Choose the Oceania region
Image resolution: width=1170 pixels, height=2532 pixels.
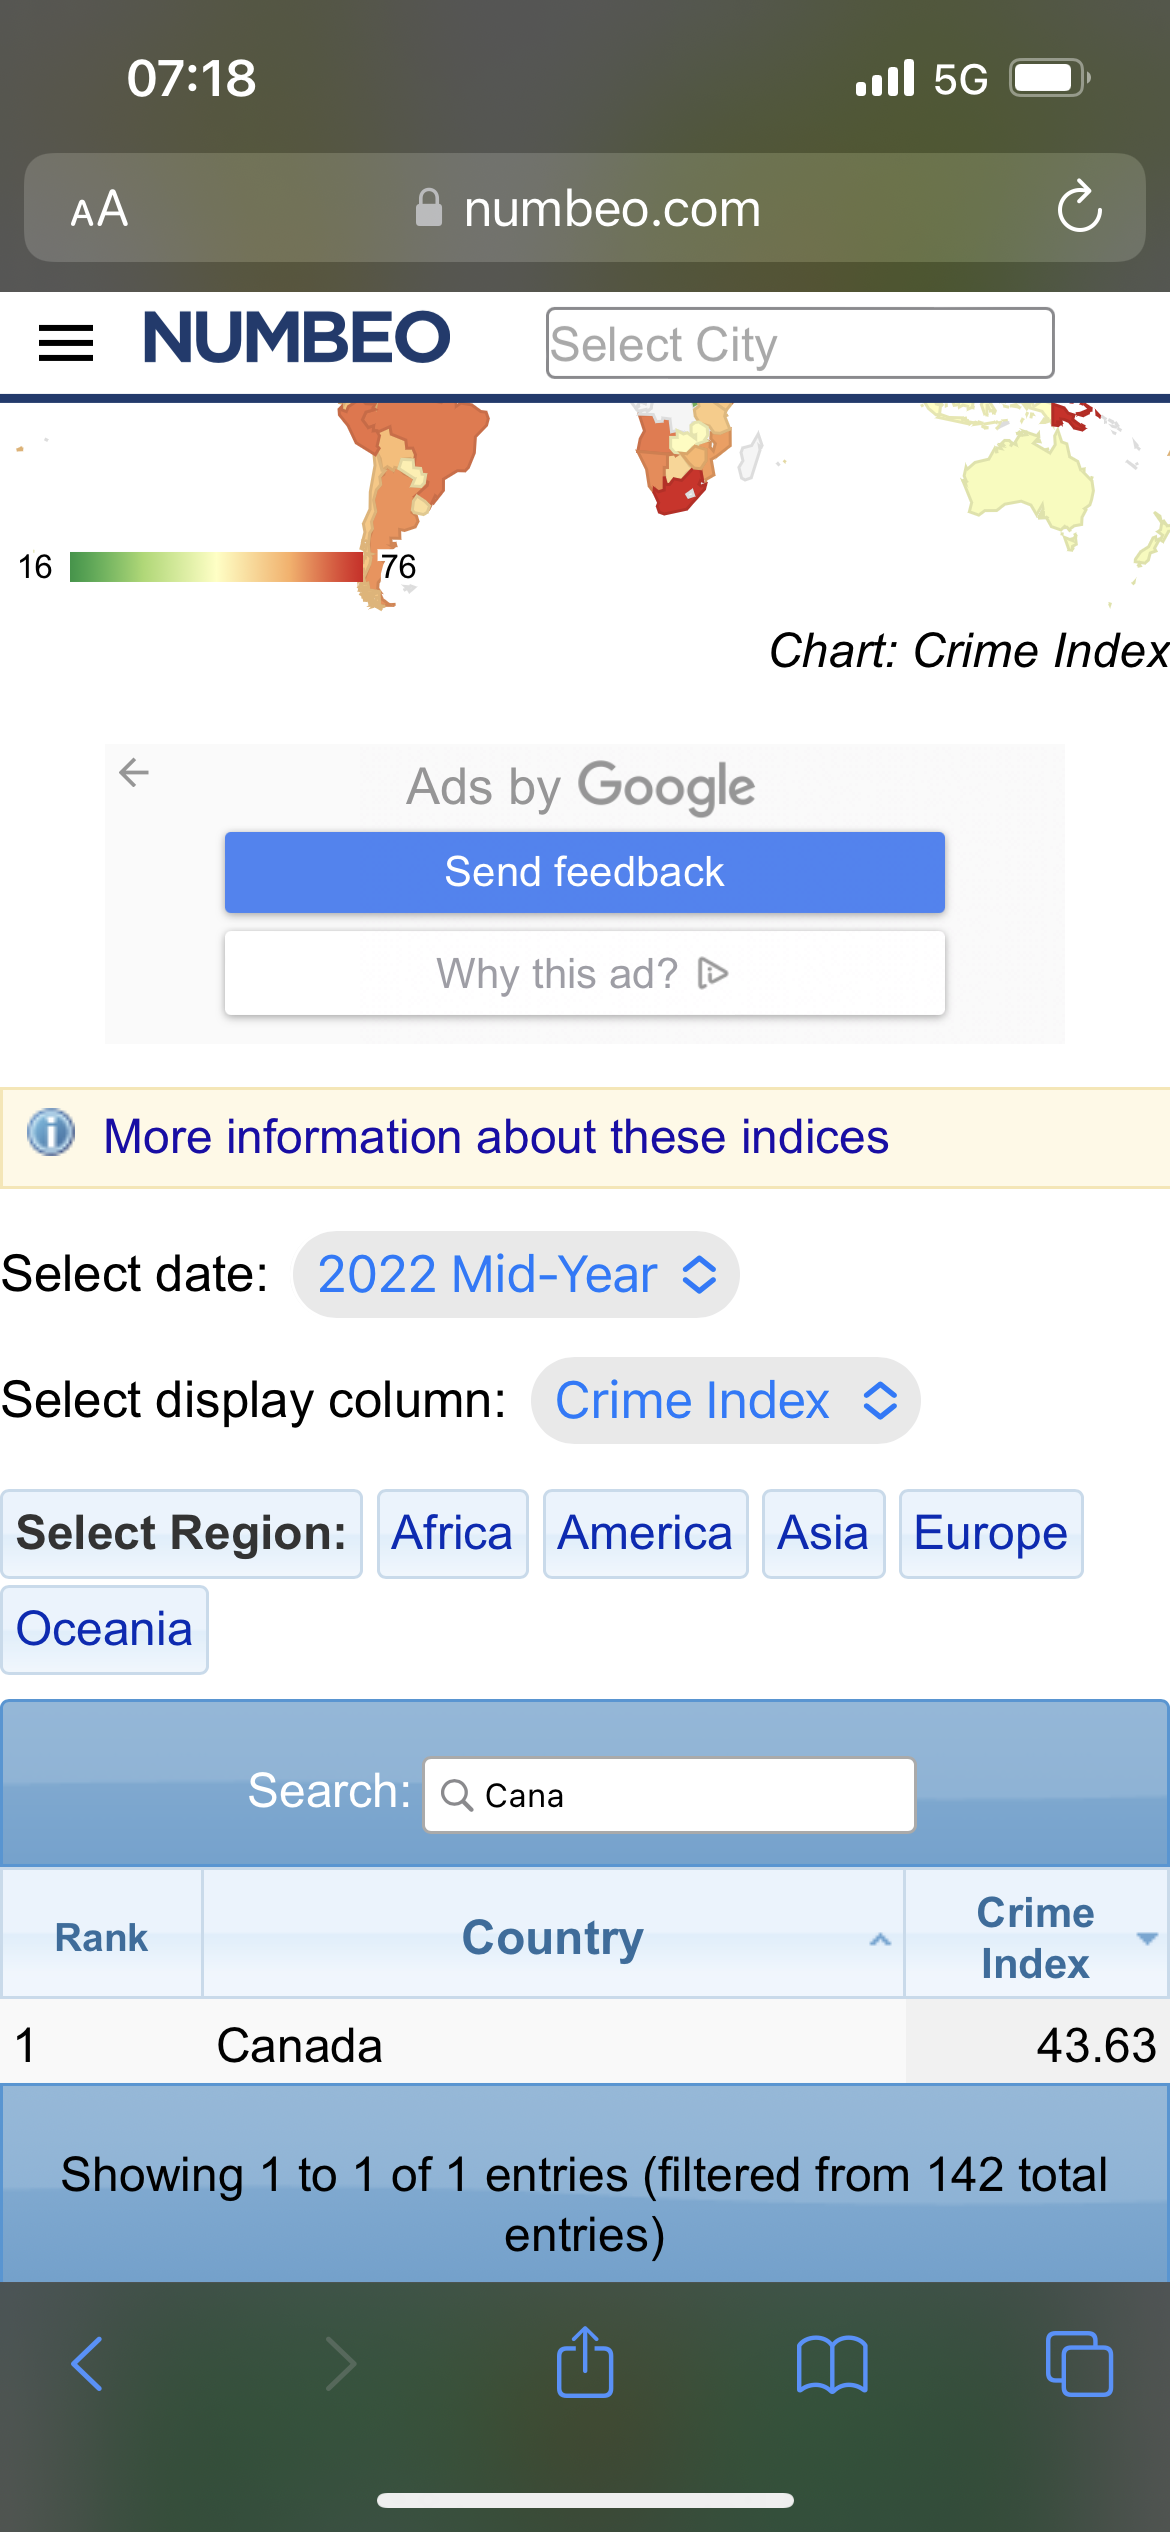[x=104, y=1630]
